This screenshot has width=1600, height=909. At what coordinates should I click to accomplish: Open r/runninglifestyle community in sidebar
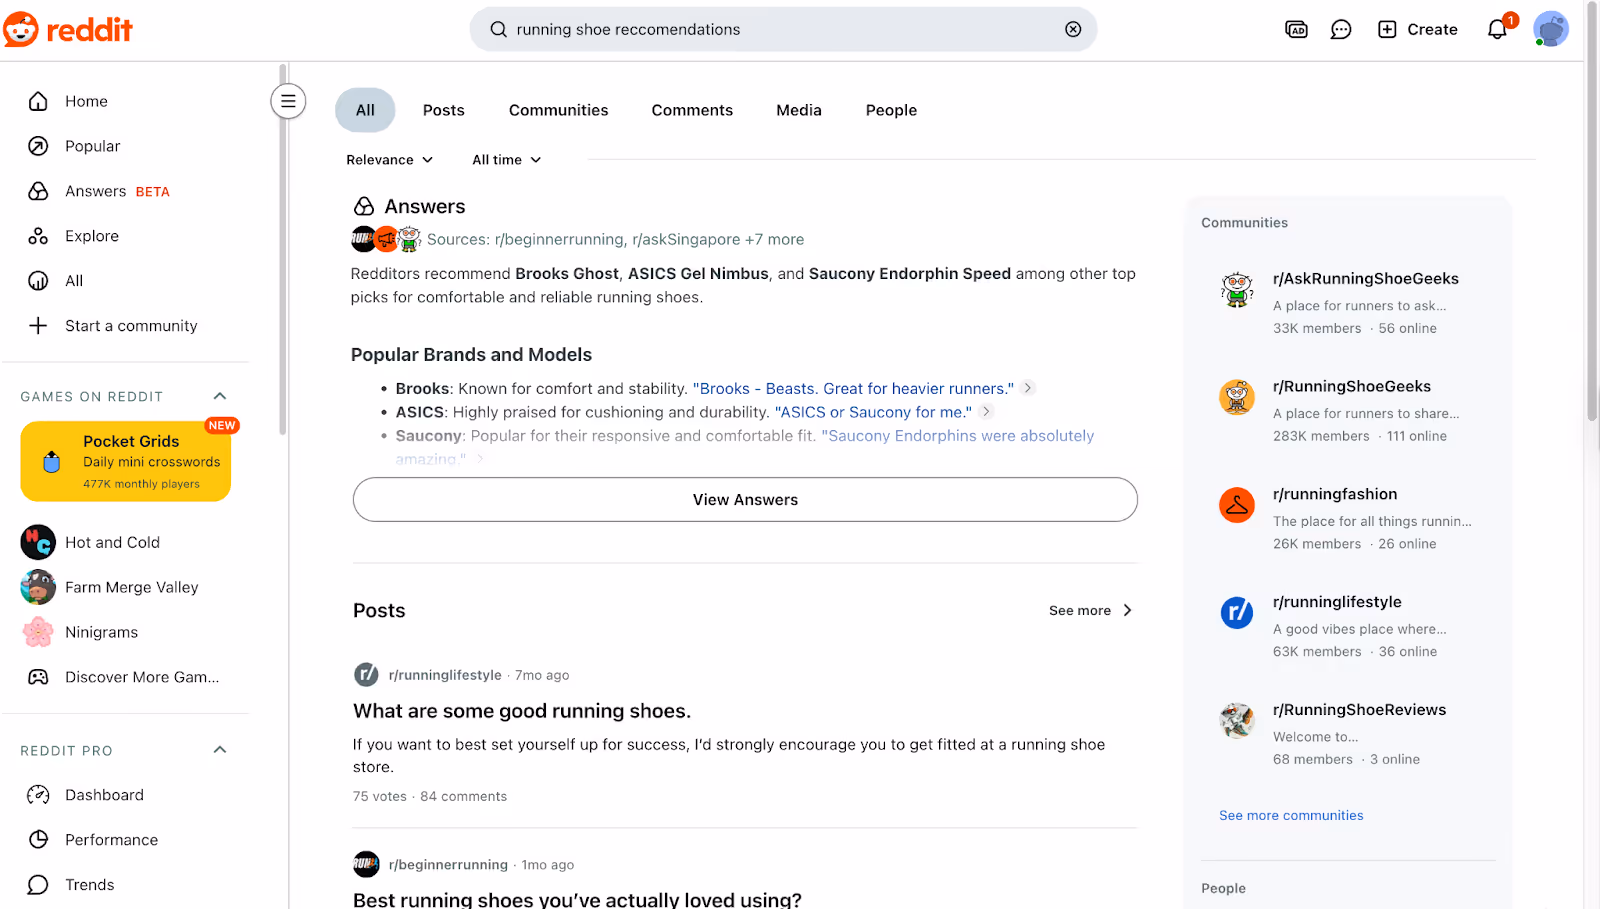coord(1337,602)
